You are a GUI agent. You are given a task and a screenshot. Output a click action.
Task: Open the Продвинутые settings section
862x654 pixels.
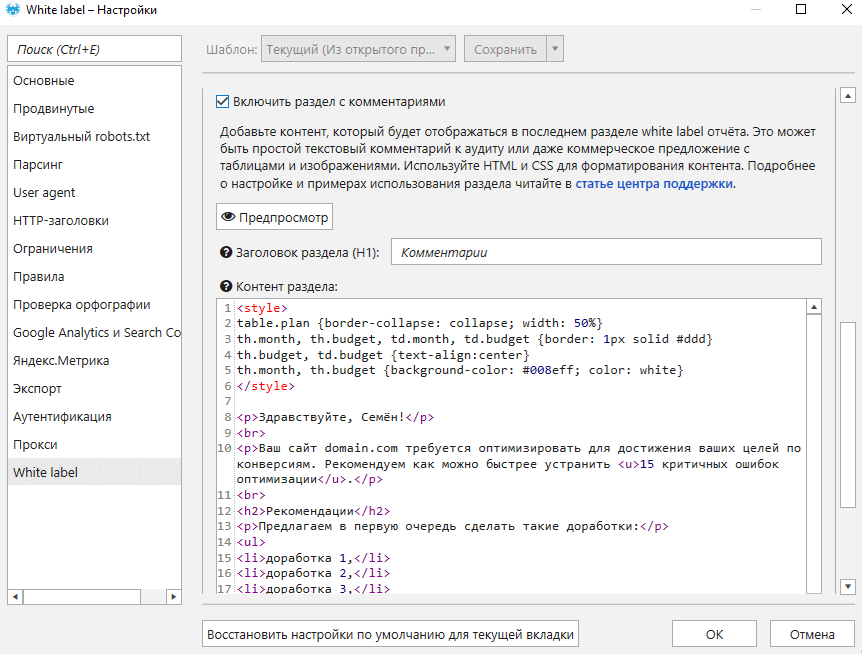click(x=94, y=109)
